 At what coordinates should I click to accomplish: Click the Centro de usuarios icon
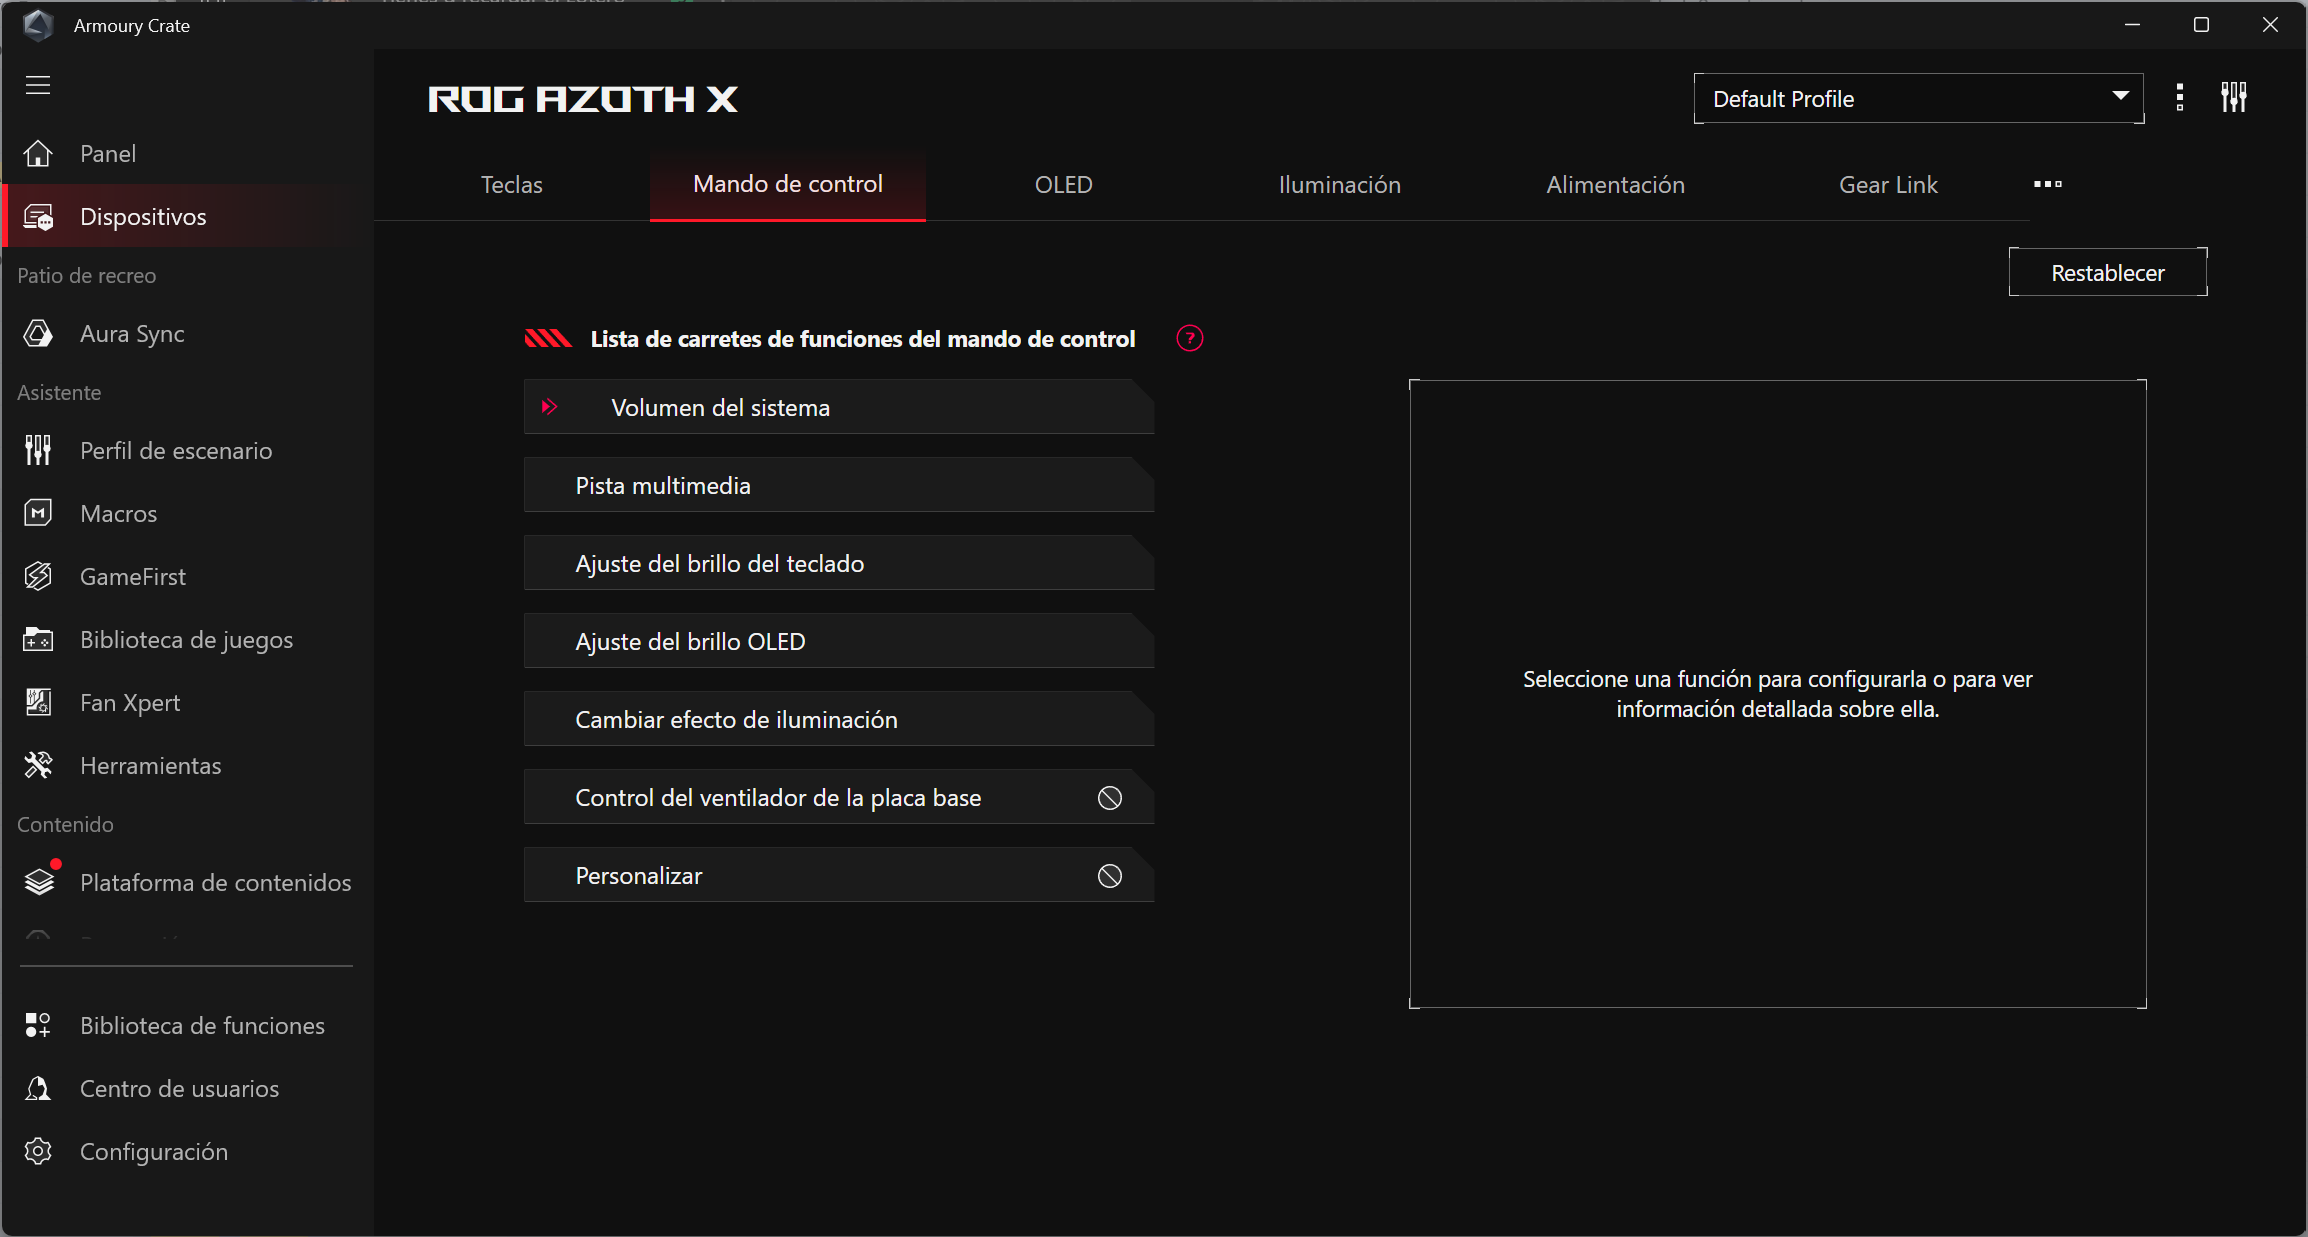[38, 1088]
